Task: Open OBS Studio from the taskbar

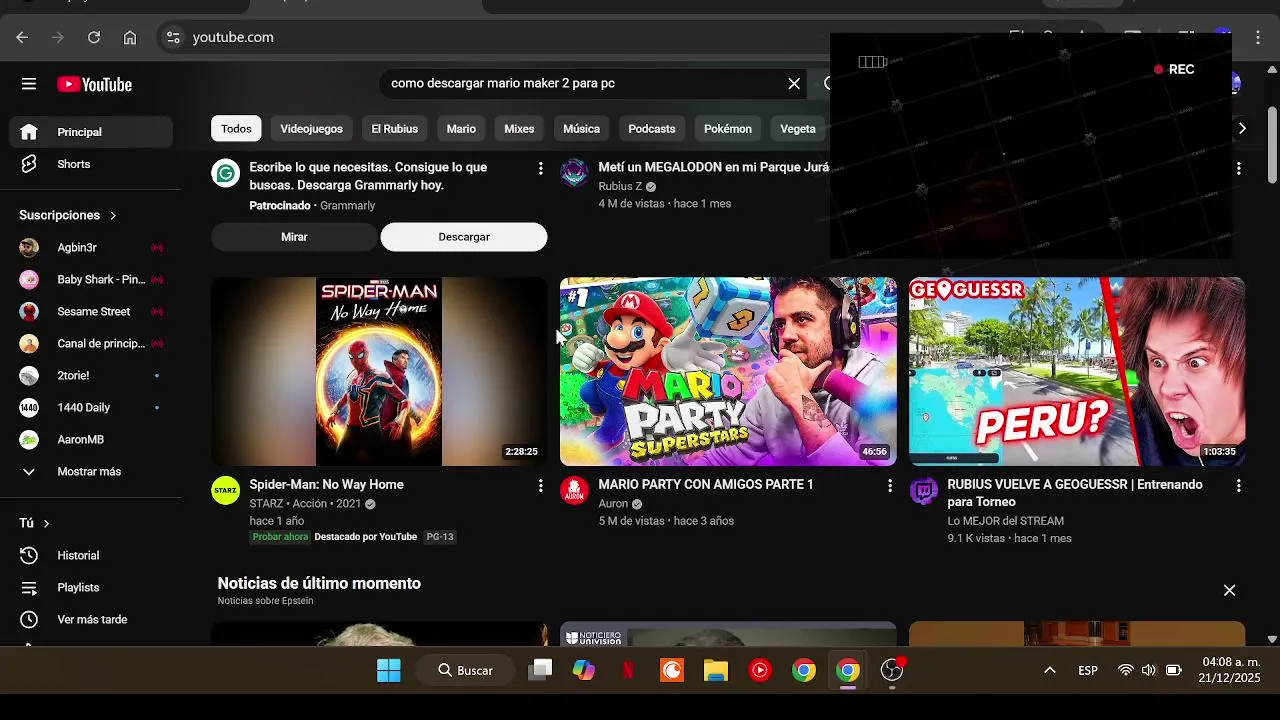Action: [892, 670]
